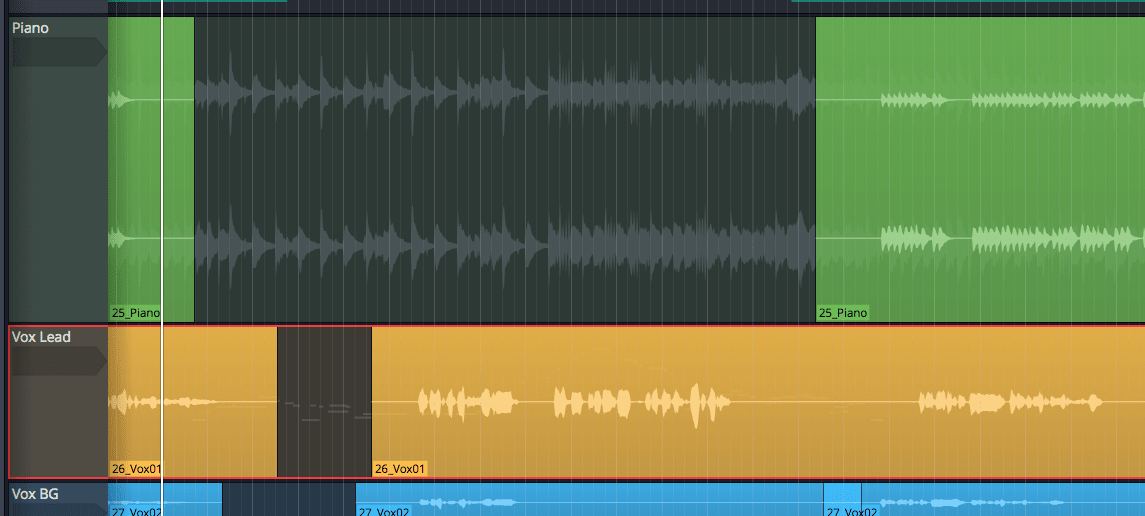Screen dimensions: 1145x516
Task: Select the middle blue 27_Vox02 clip
Action: click(590, 498)
